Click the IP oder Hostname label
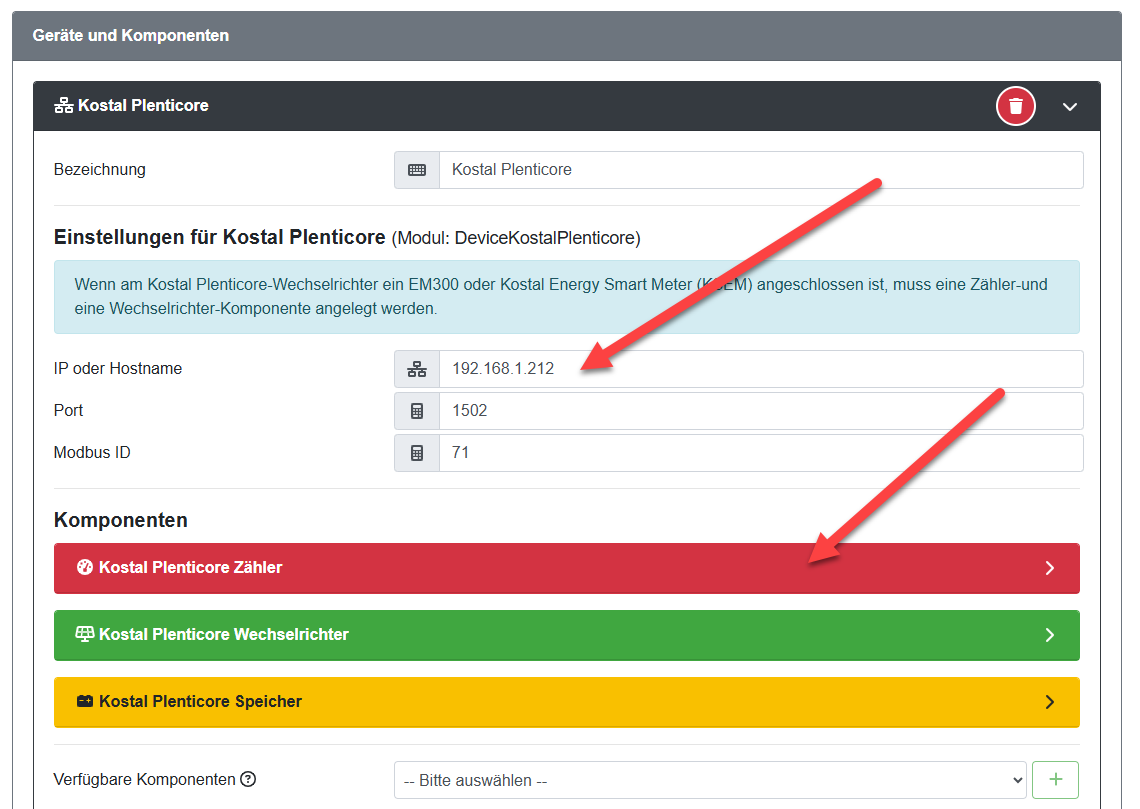The image size is (1140, 809). click(118, 369)
